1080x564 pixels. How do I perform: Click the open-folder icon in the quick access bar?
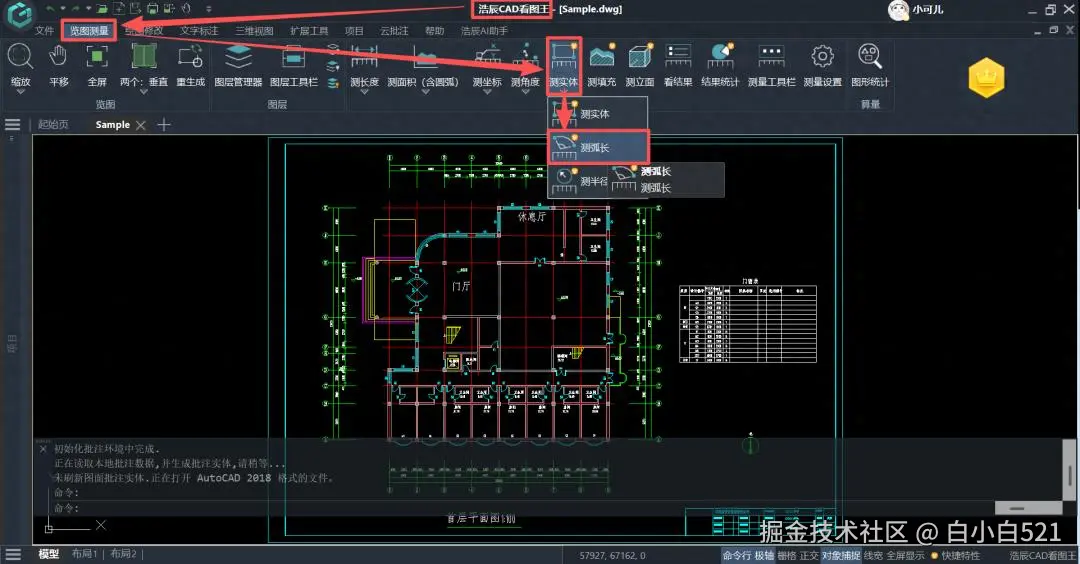tap(102, 9)
